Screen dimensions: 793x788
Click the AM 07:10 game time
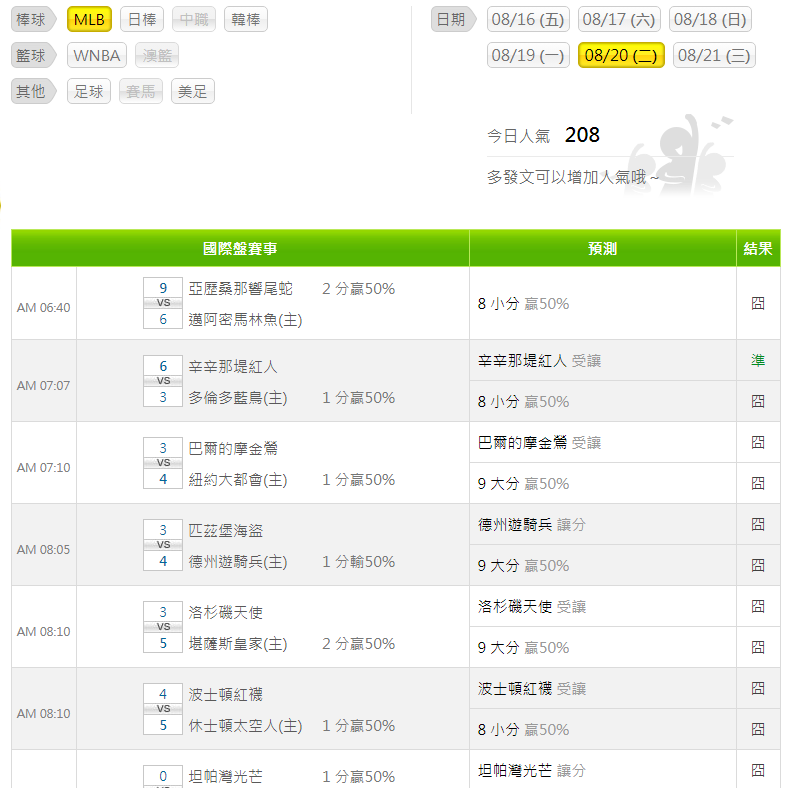click(43, 467)
